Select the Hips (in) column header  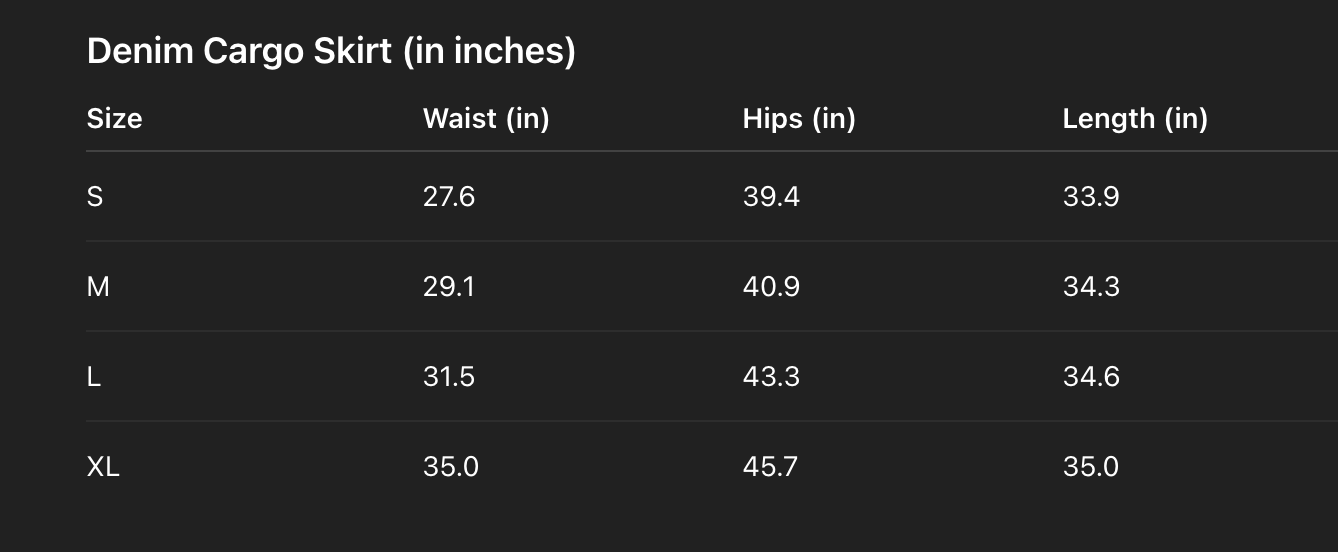pos(799,119)
